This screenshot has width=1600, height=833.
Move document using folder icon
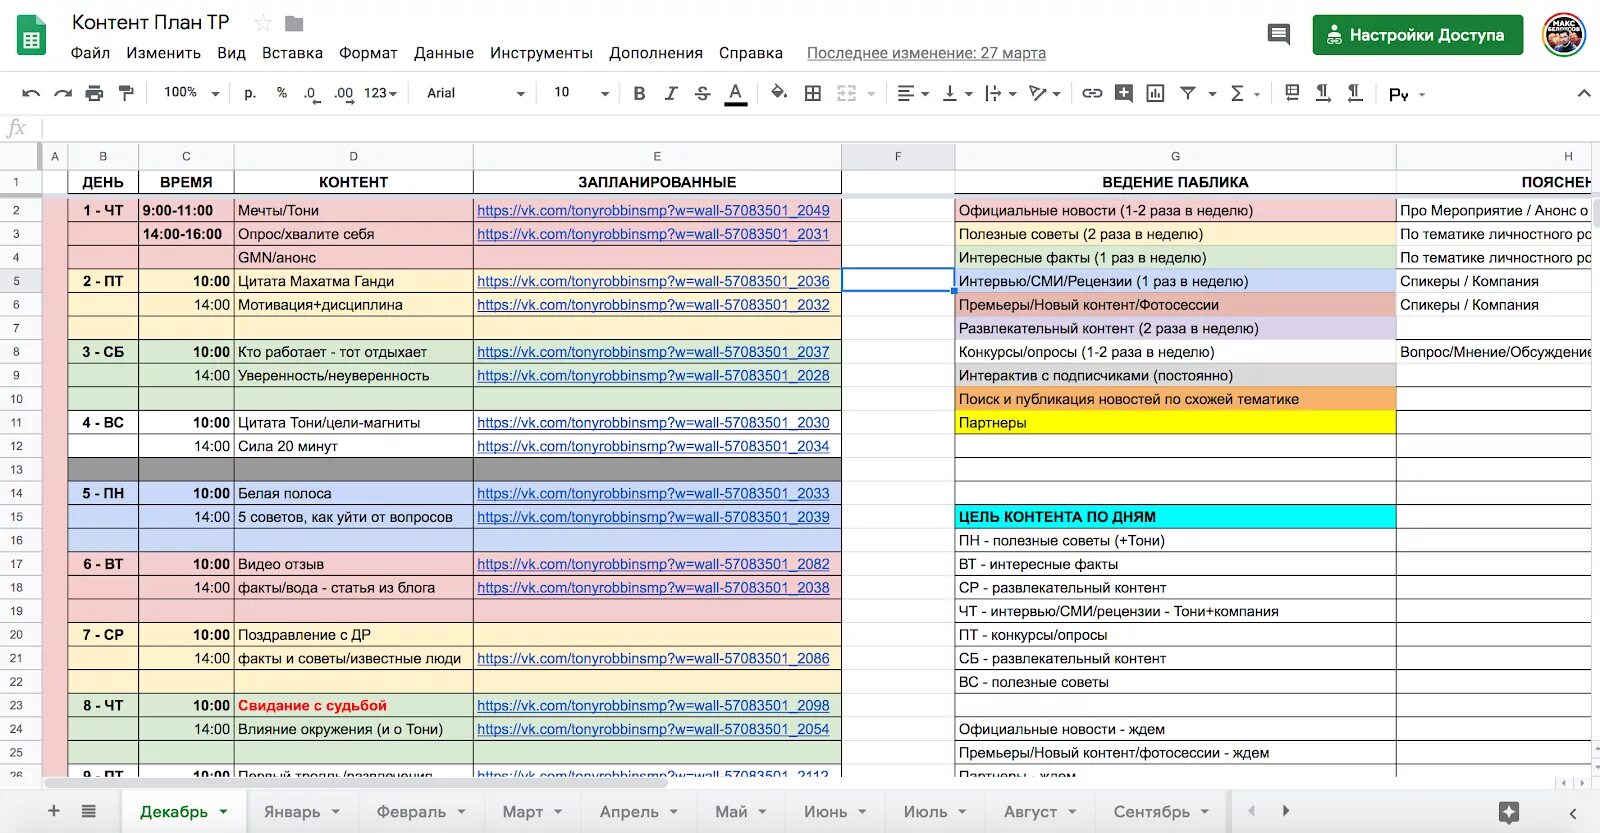tap(294, 23)
